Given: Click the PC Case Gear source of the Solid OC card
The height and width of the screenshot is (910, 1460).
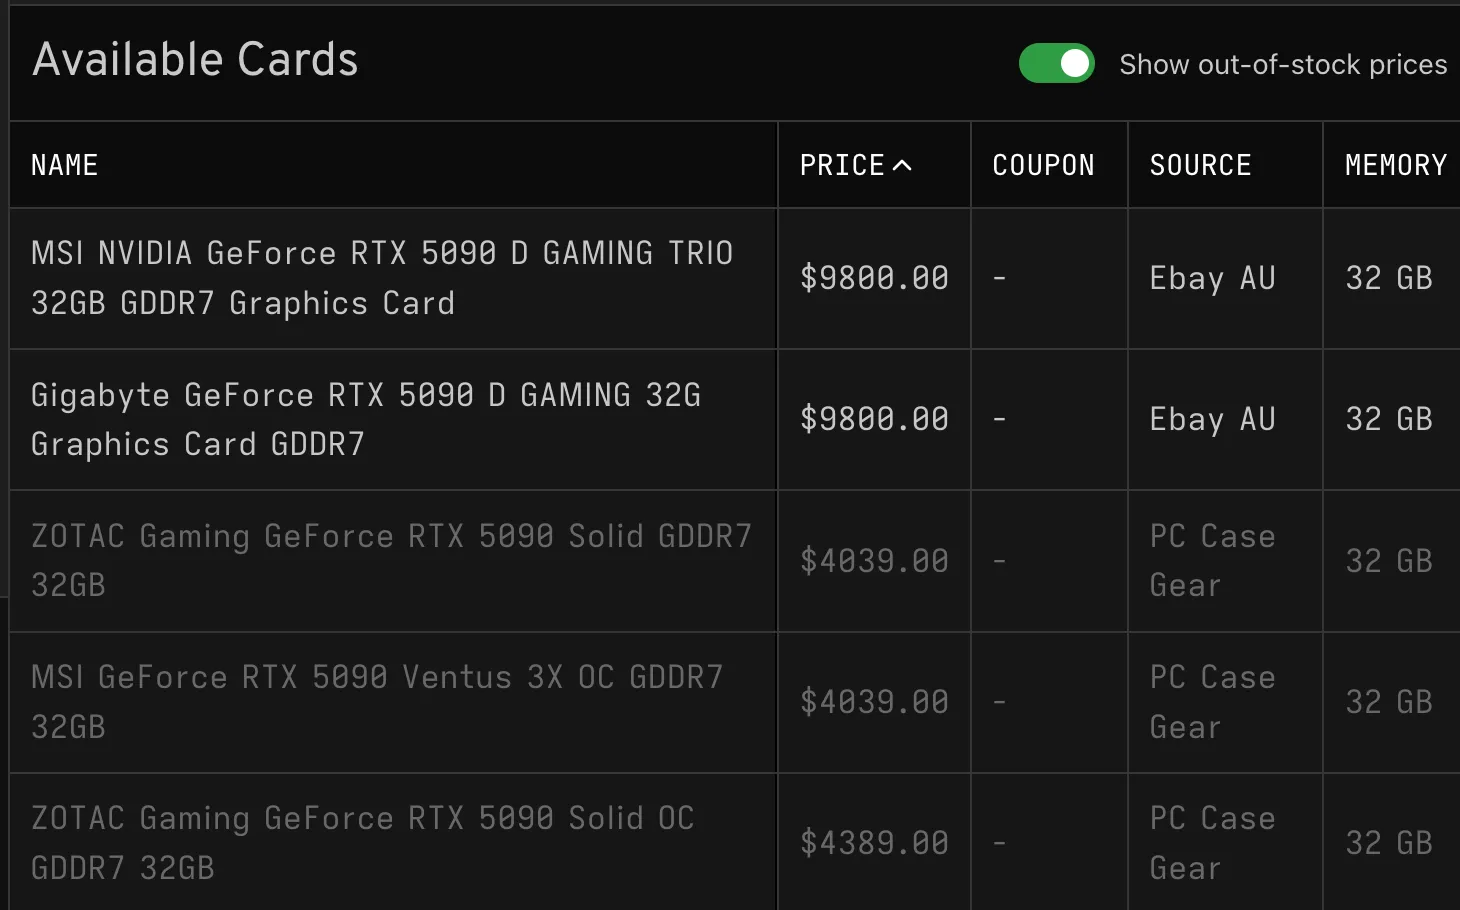Looking at the screenshot, I should 1212,842.
